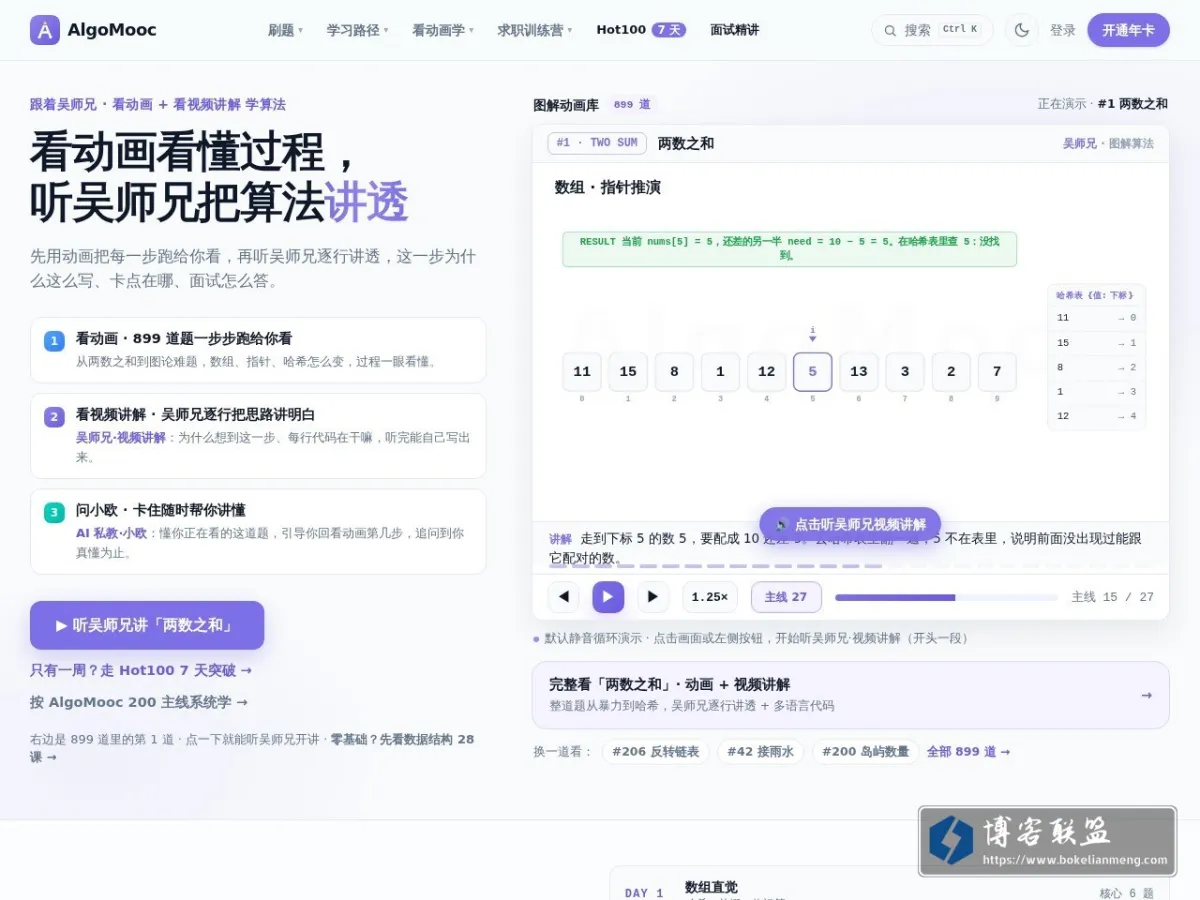Open the search box
This screenshot has height=900, width=1200.
pyautogui.click(x=932, y=30)
